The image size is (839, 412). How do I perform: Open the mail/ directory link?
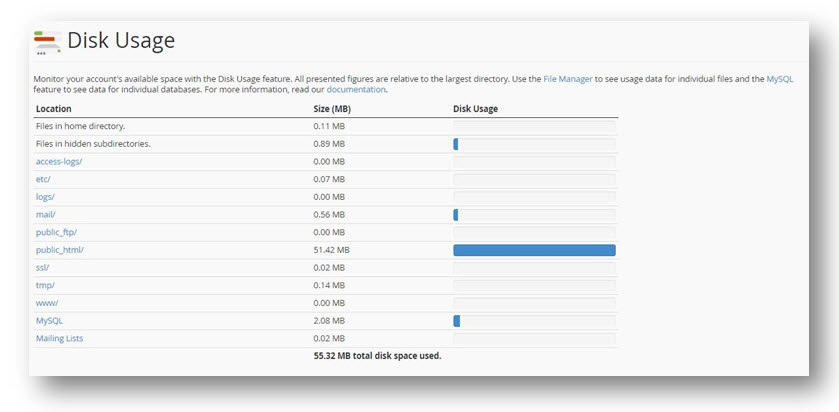tap(45, 215)
